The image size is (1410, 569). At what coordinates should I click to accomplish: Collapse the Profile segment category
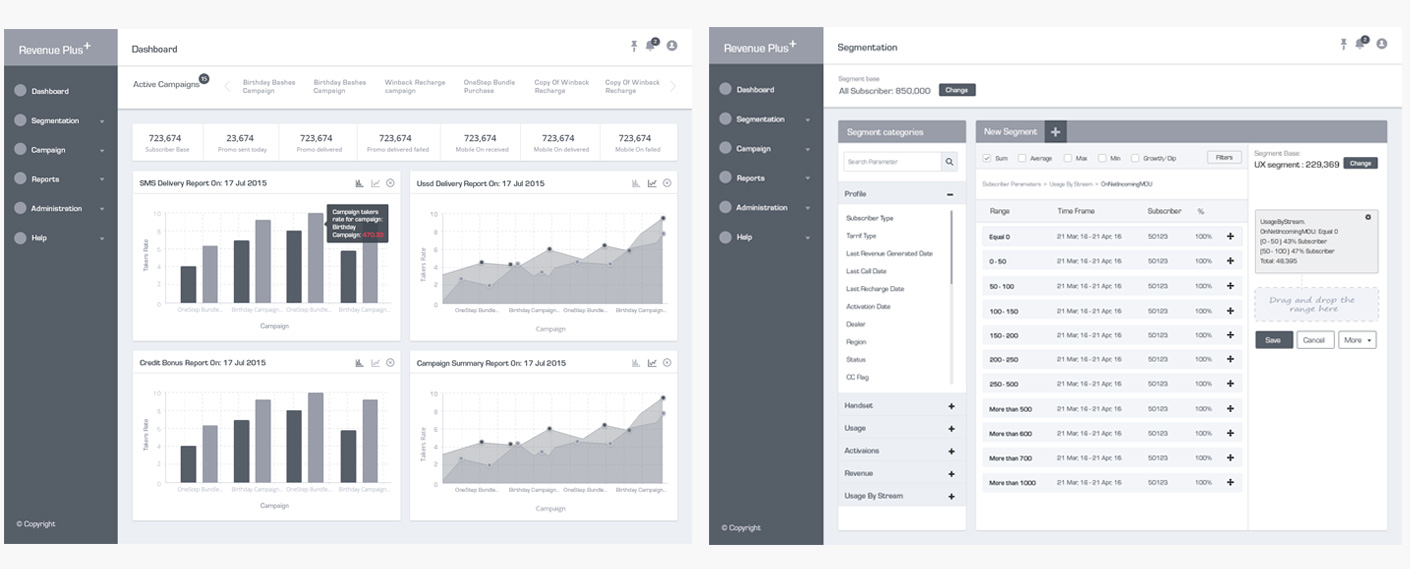click(950, 195)
